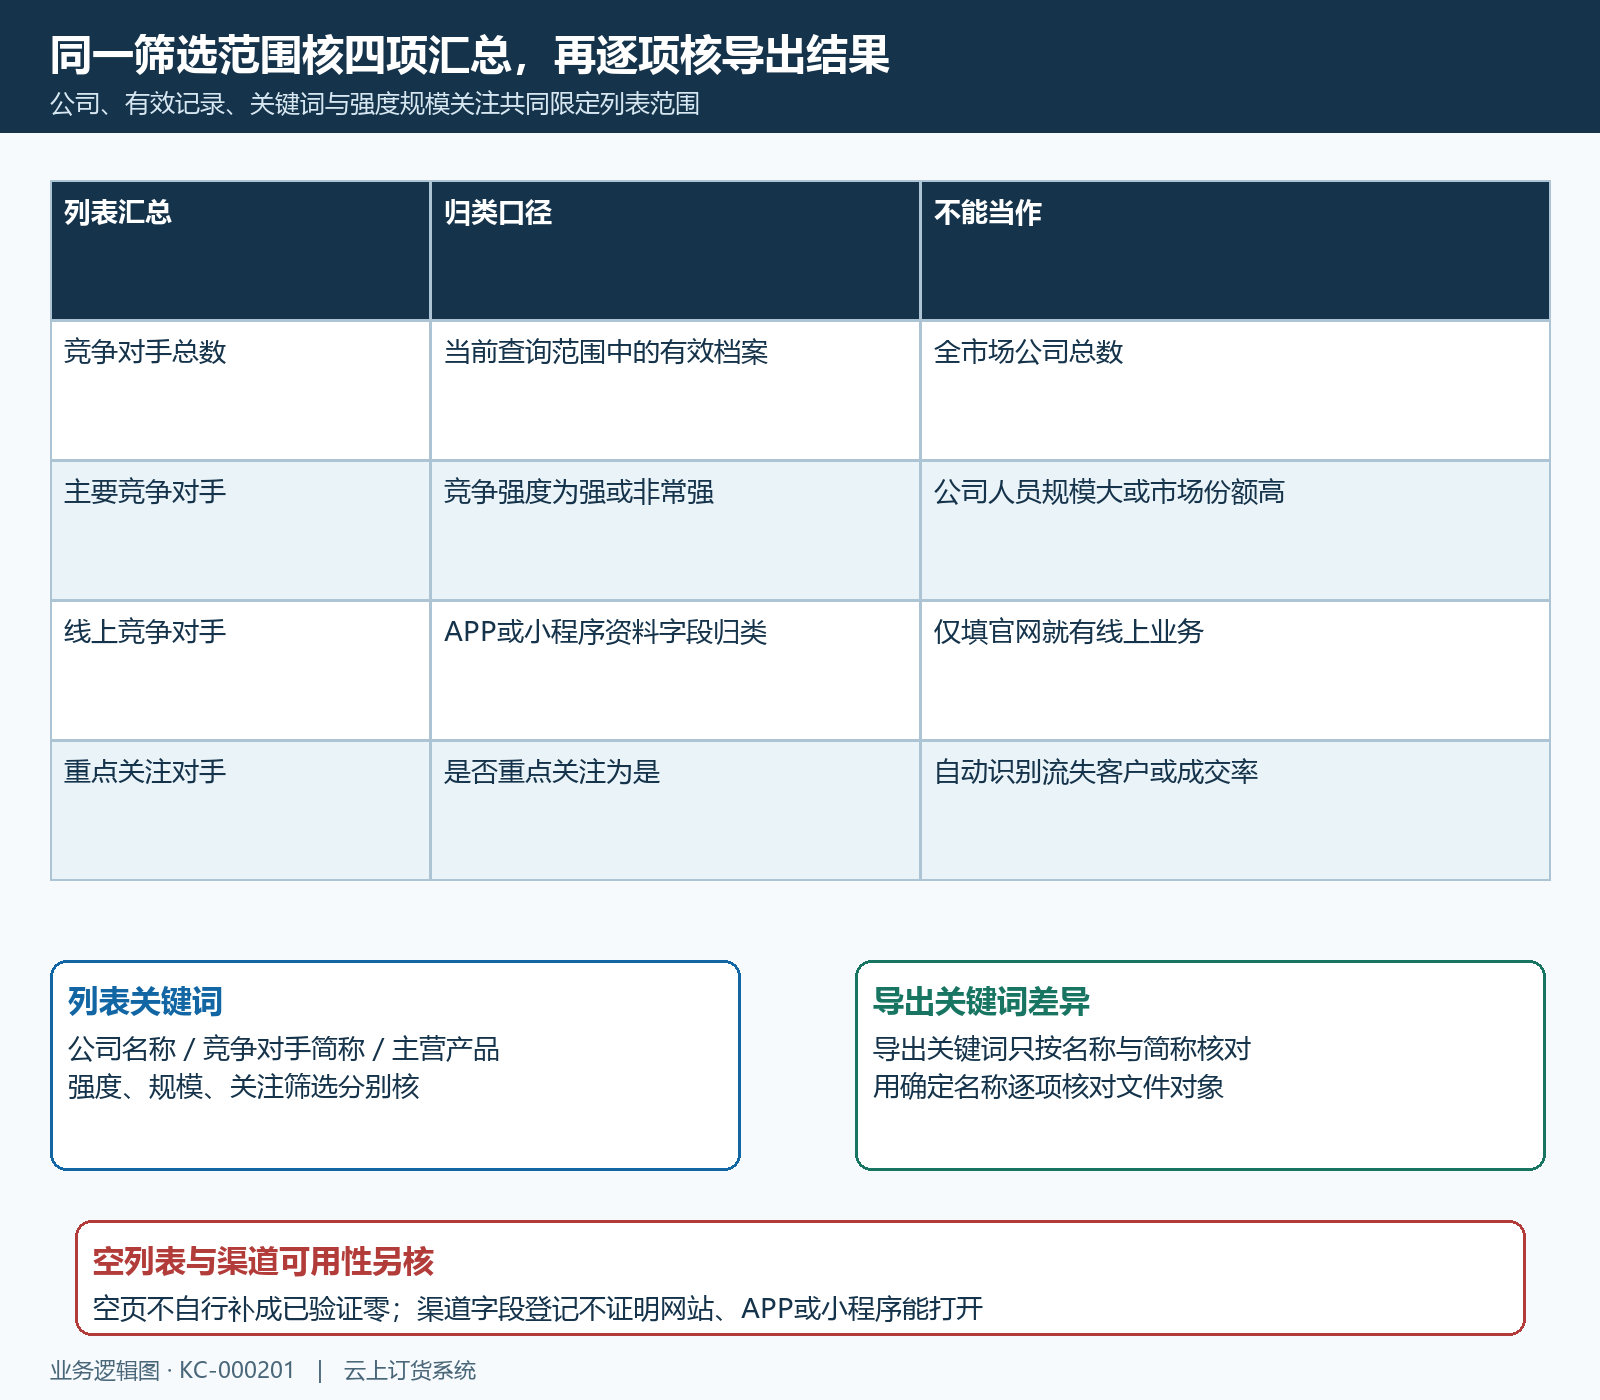Click the 空列表与渠道可用性另核 heading
This screenshot has height=1400, width=1600.
tap(263, 1261)
